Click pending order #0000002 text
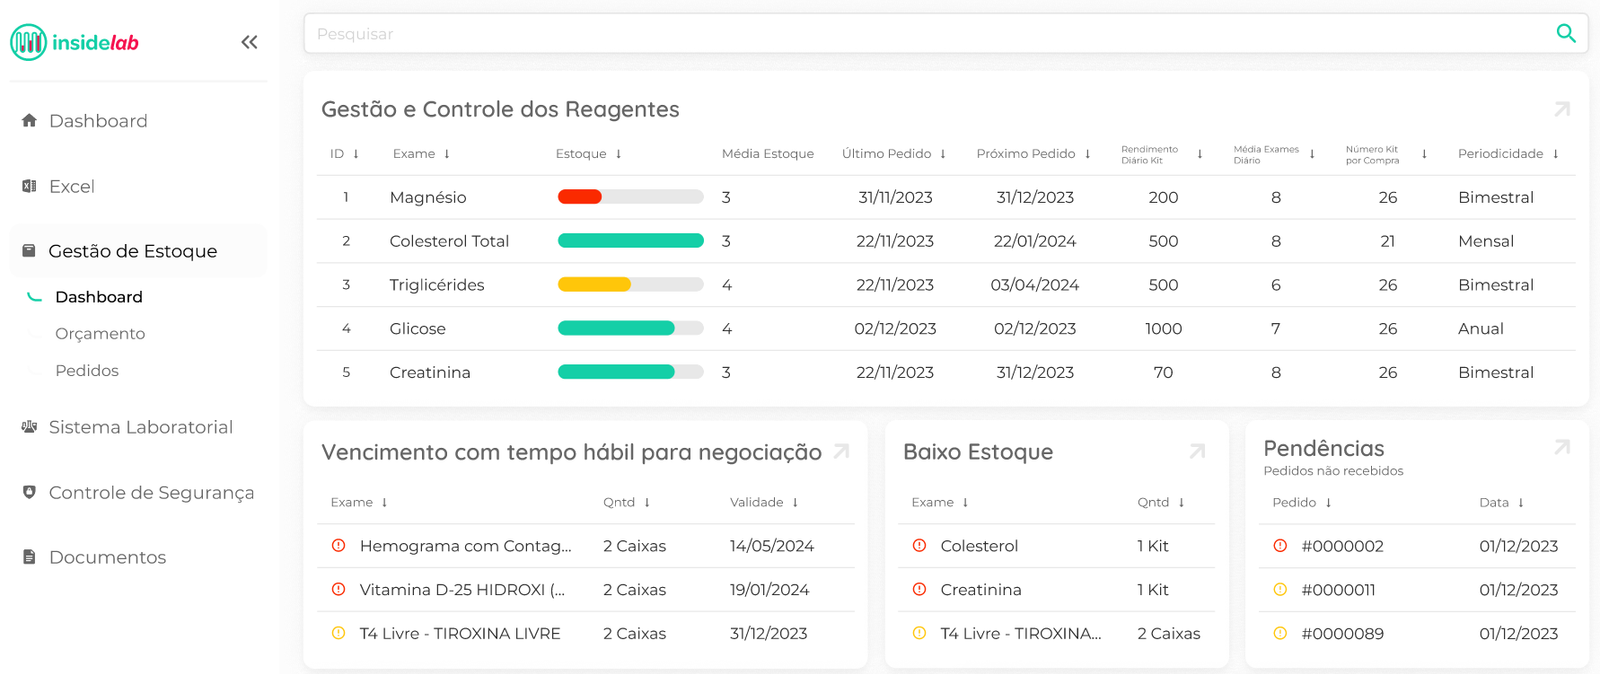The image size is (1600, 674). (1343, 546)
